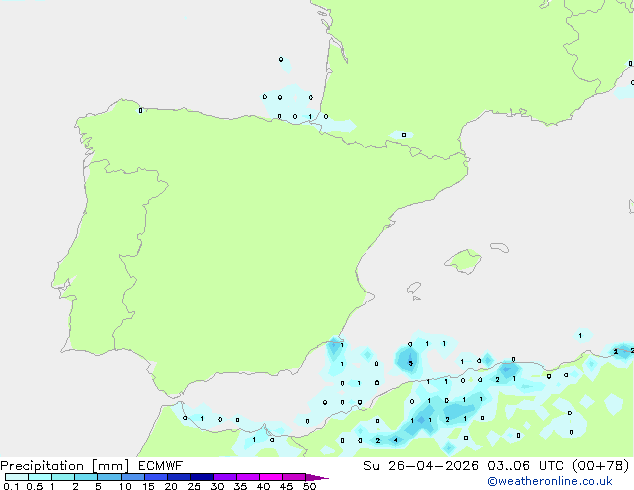Image resolution: width=634 pixels, height=490 pixels.
Task: Click the "15" legend scale label
Action: click(148, 486)
